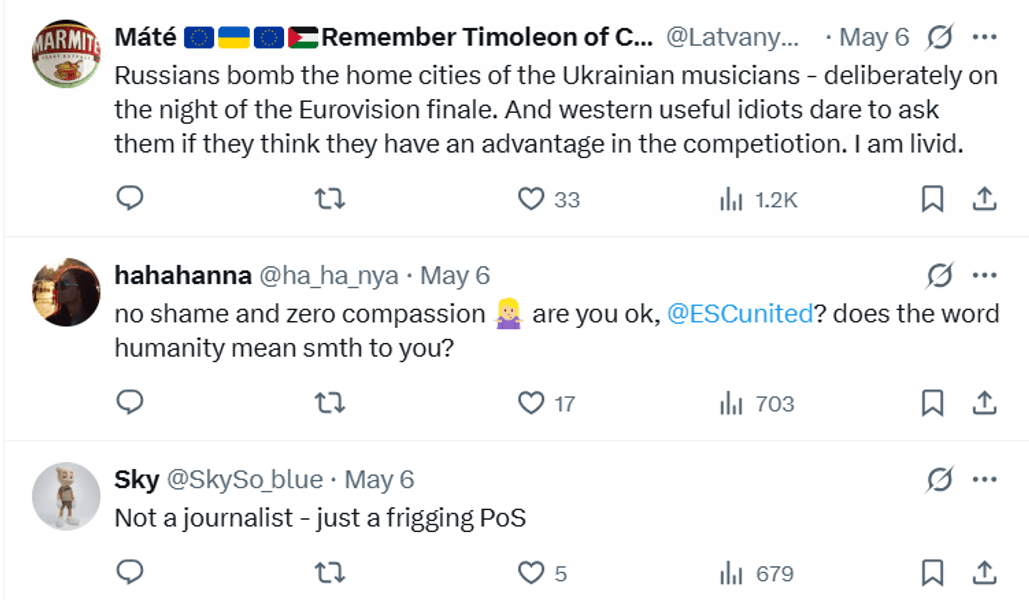This screenshot has width=1029, height=600.
Task: Bookmark hahahanna's tweet
Action: click(x=932, y=403)
